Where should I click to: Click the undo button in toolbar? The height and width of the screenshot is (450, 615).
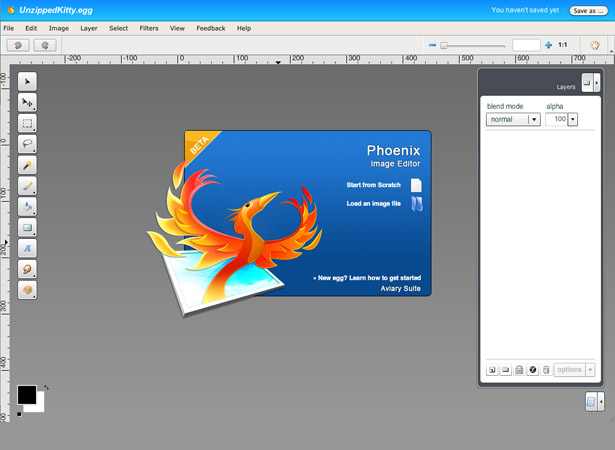(x=18, y=45)
